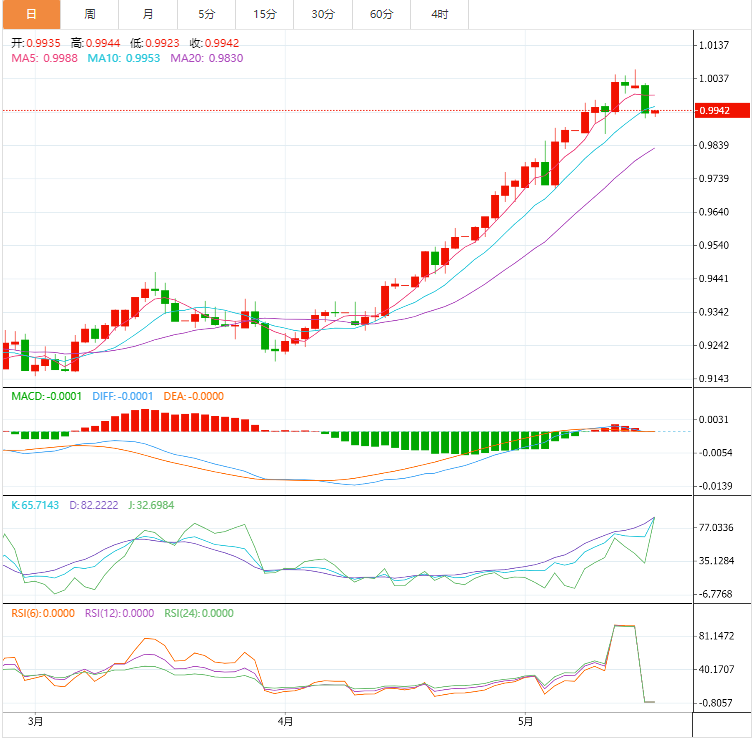Select the 周 weekly chart tab
The width and height of the screenshot is (754, 748).
pos(90,14)
